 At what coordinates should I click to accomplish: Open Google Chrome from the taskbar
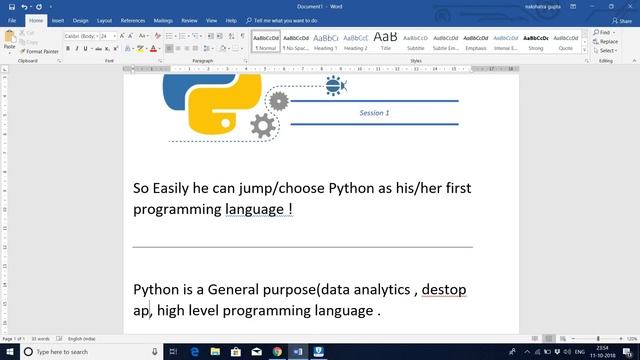(277, 352)
